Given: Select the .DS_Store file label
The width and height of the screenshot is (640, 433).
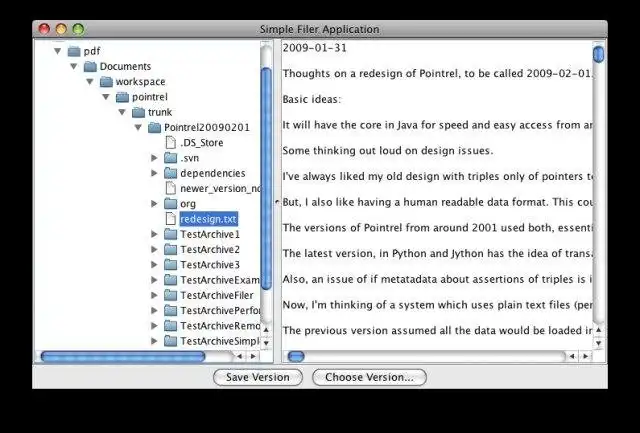Looking at the screenshot, I should [202, 143].
